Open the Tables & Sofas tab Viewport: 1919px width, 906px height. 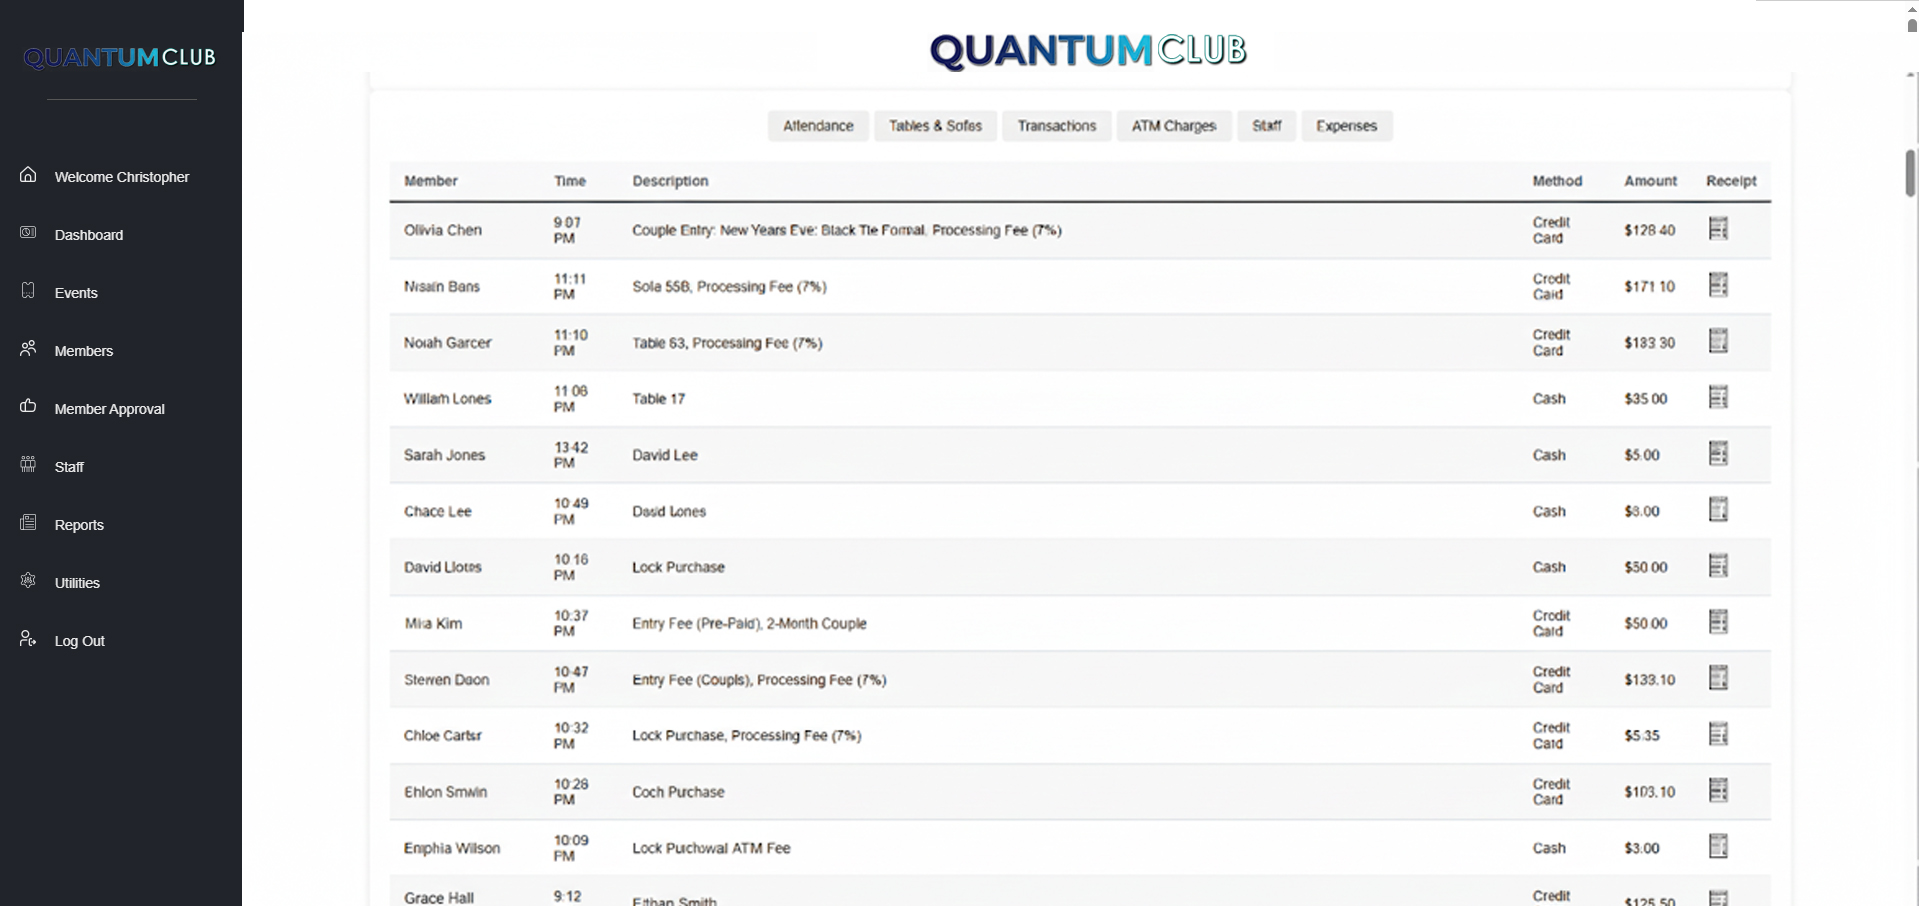tap(935, 125)
